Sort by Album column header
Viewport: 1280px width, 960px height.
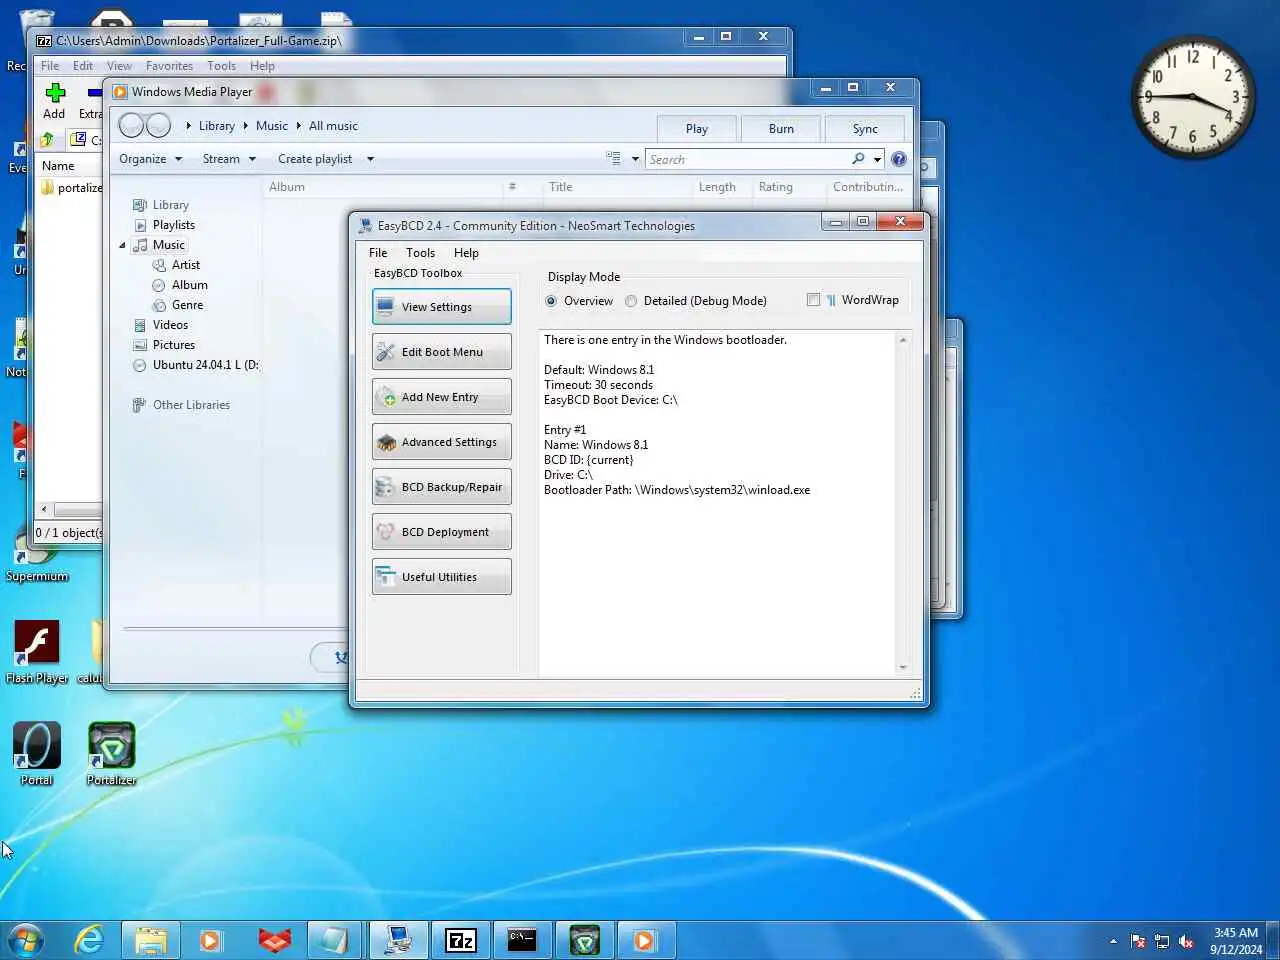(286, 187)
